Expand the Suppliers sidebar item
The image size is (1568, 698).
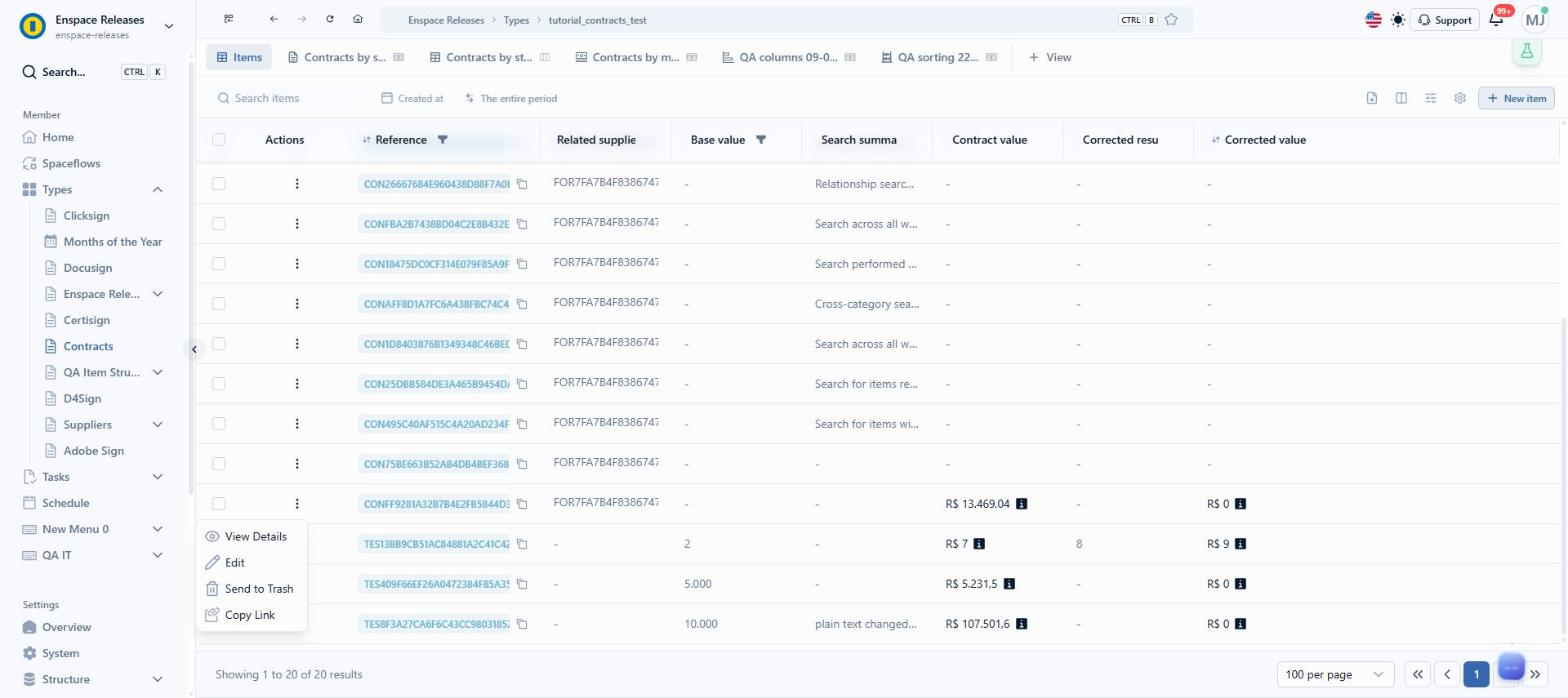pyautogui.click(x=157, y=425)
